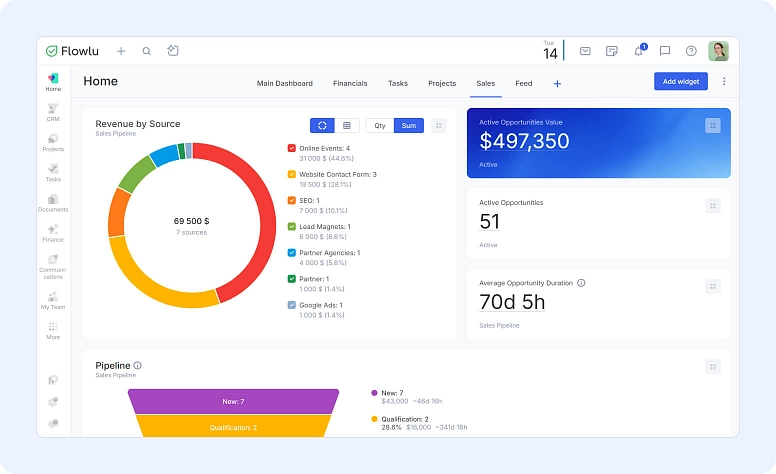Screen dimensions: 776x474
Task: Go to Finance in the sidebar
Action: click(53, 233)
